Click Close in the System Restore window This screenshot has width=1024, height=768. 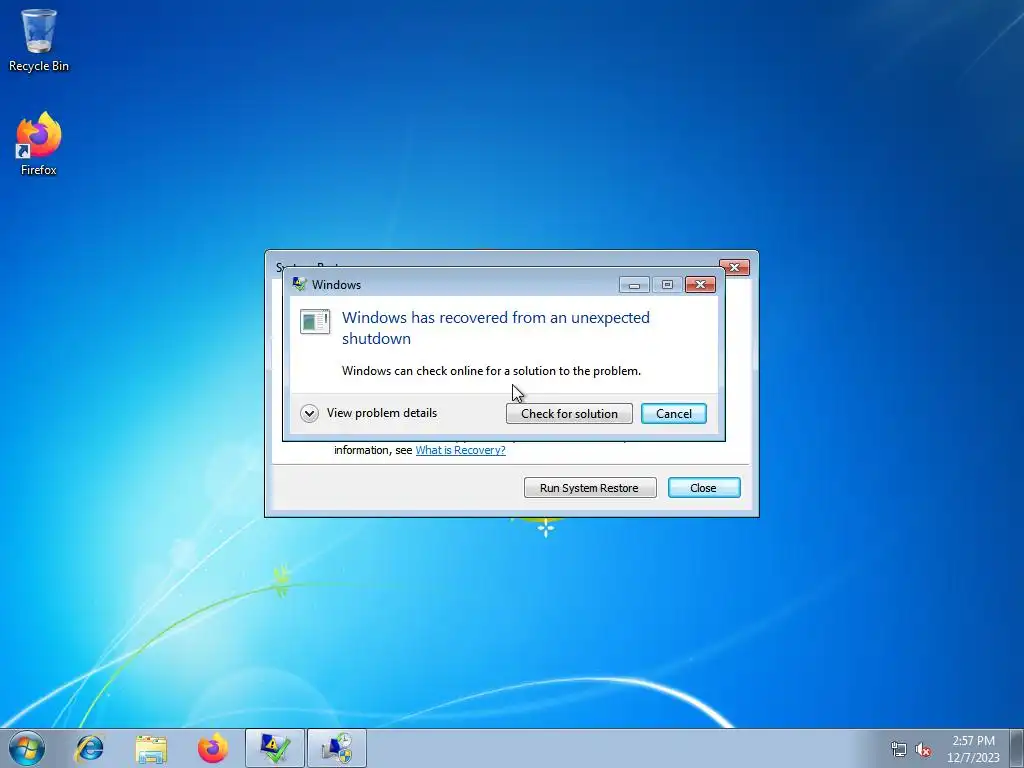[703, 488]
